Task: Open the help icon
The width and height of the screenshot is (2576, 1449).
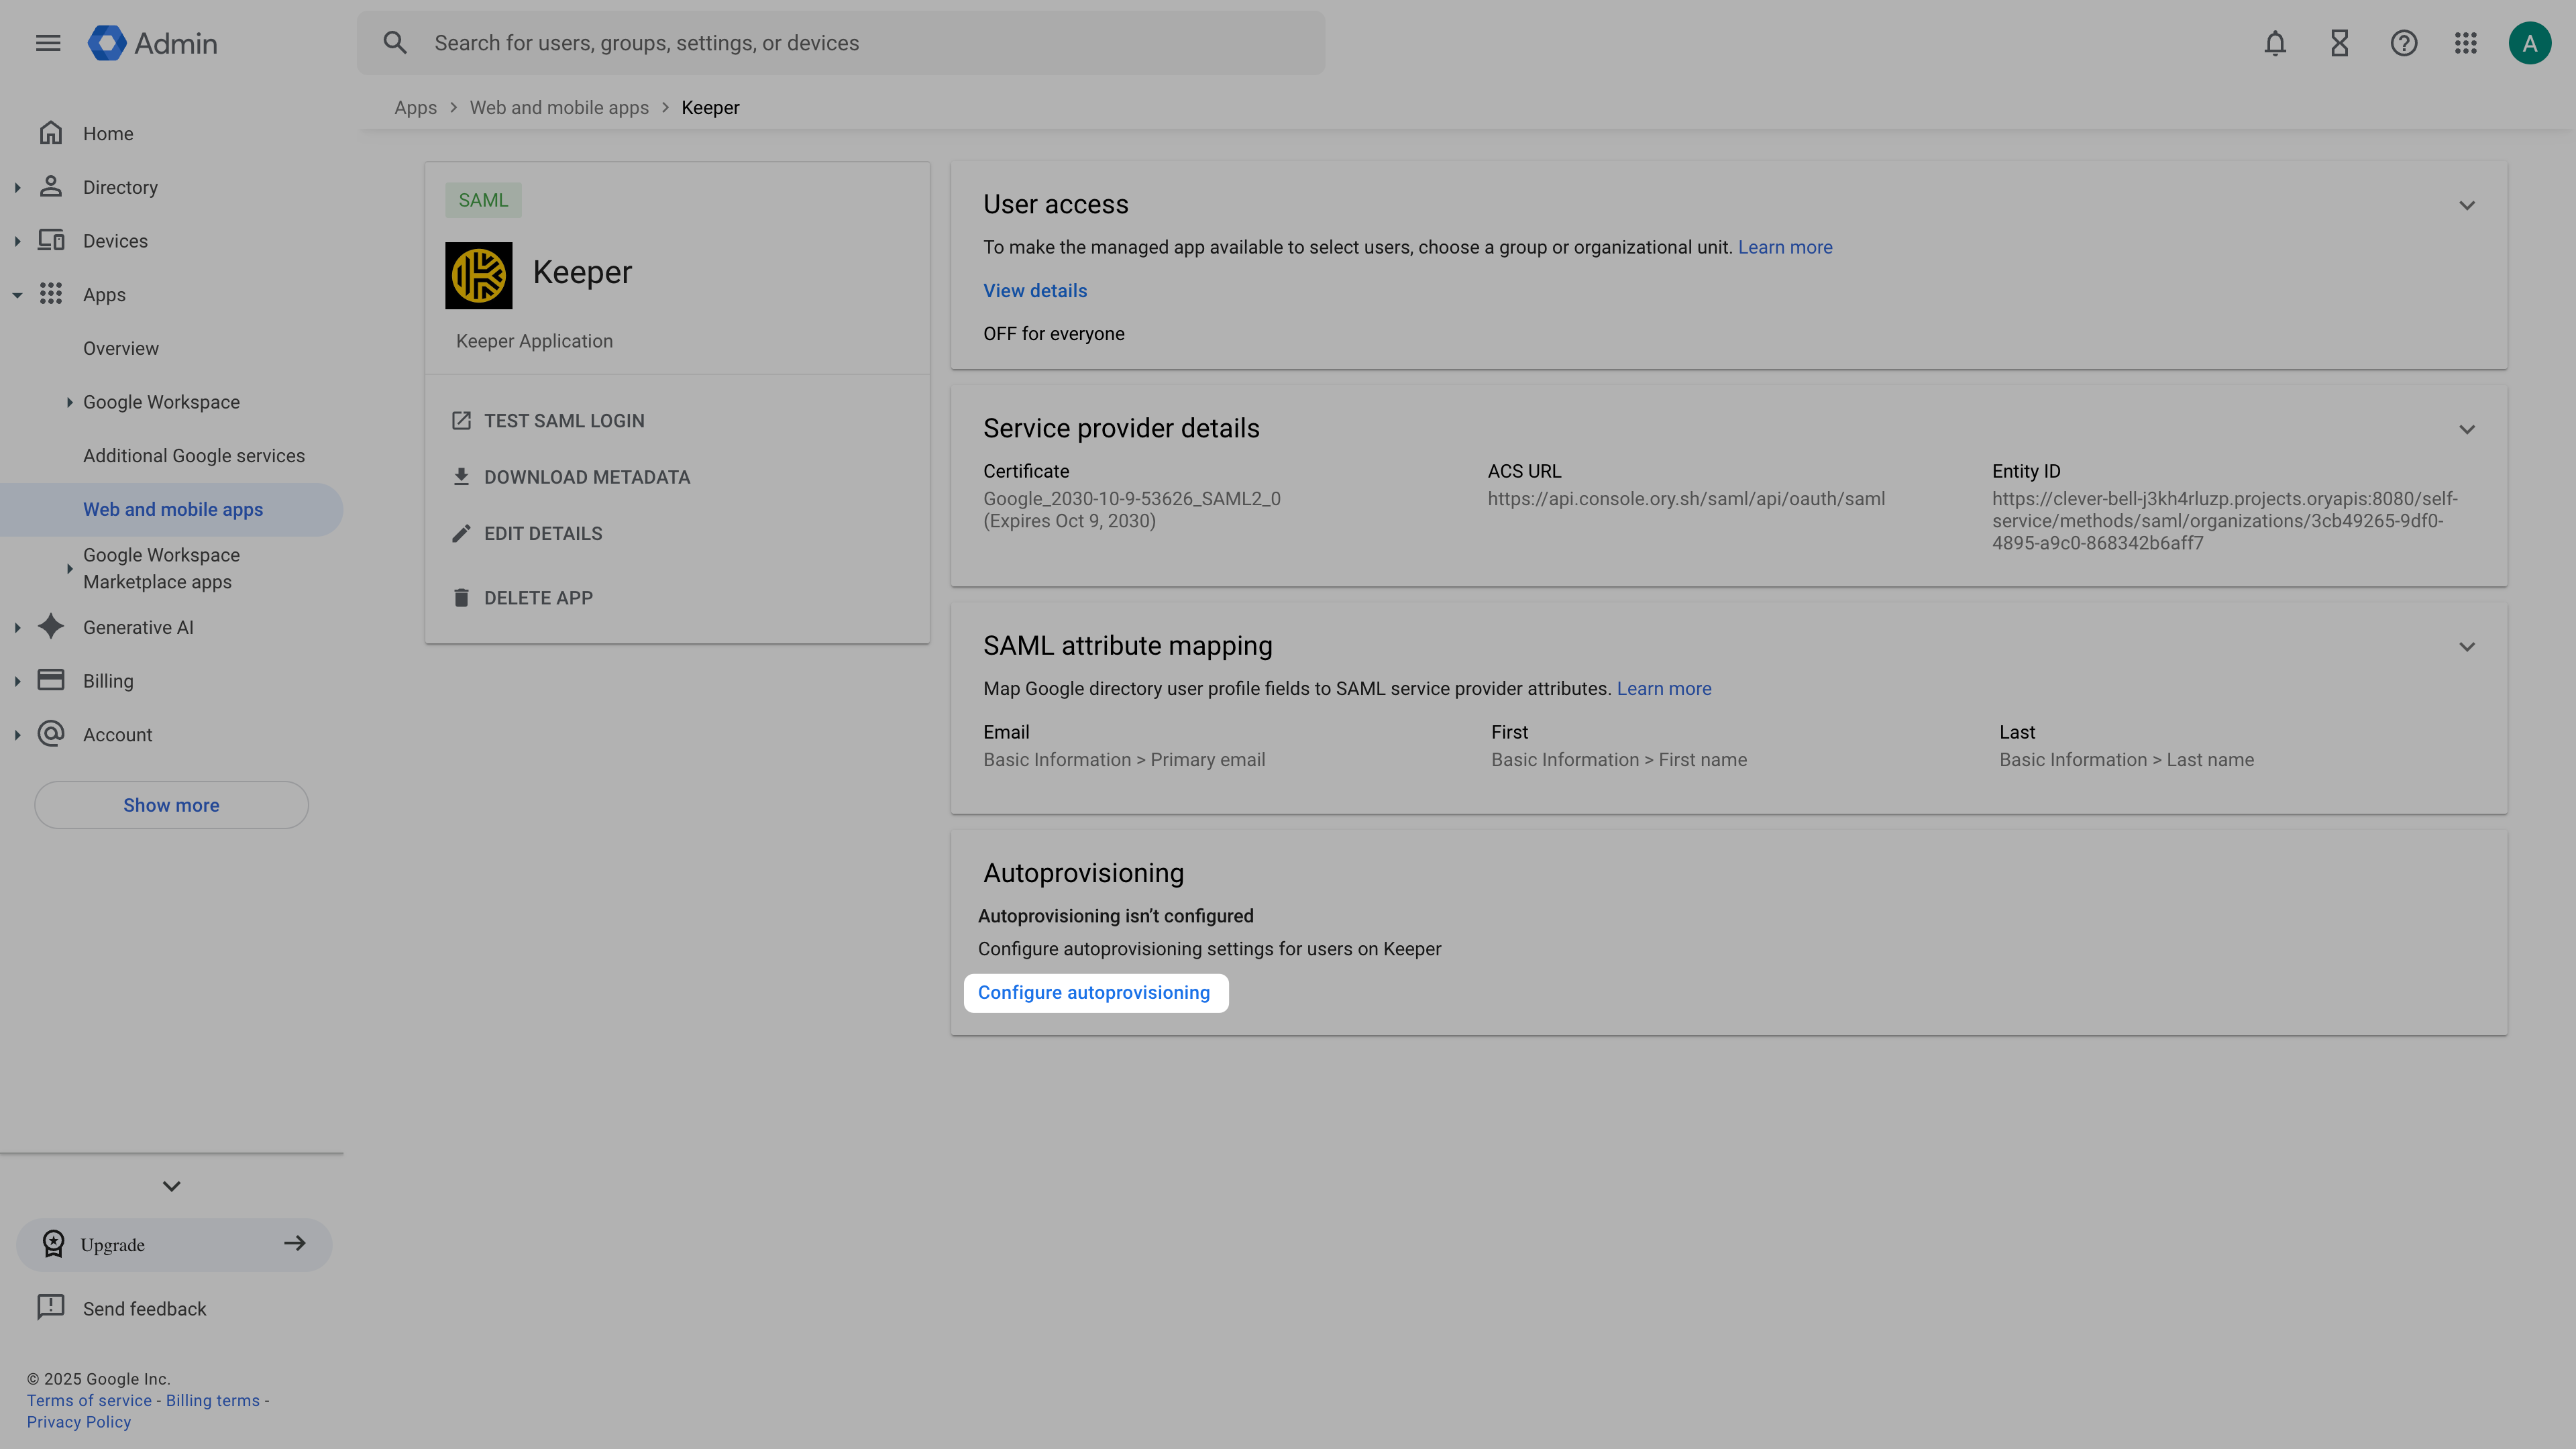Action: tap(2403, 43)
